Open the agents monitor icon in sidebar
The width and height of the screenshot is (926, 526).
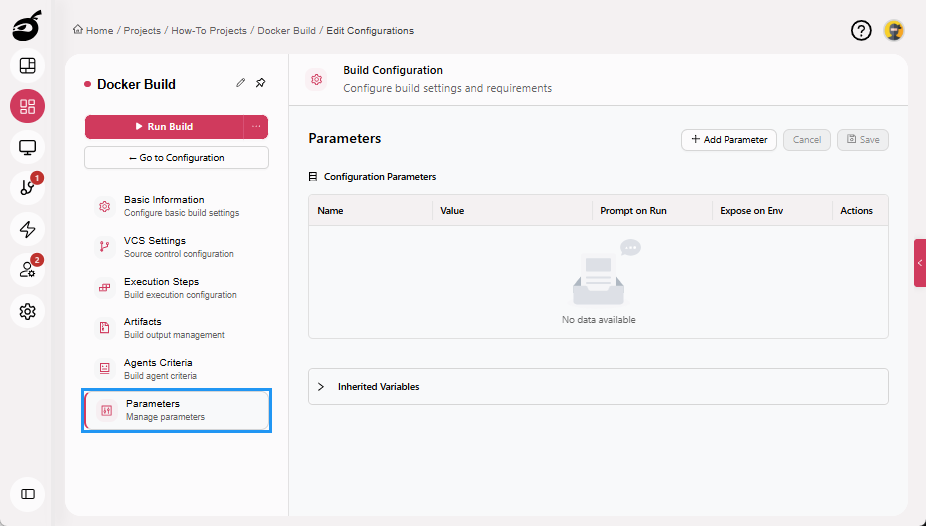27,147
